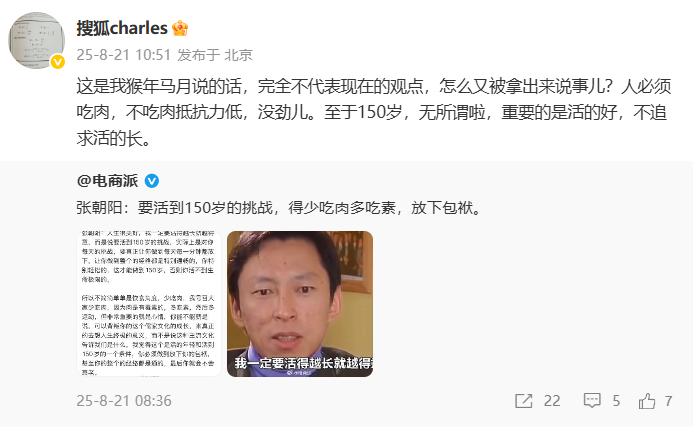Open the post timestamp 25-8-21 10:51
The width and height of the screenshot is (693, 440).
tap(124, 55)
